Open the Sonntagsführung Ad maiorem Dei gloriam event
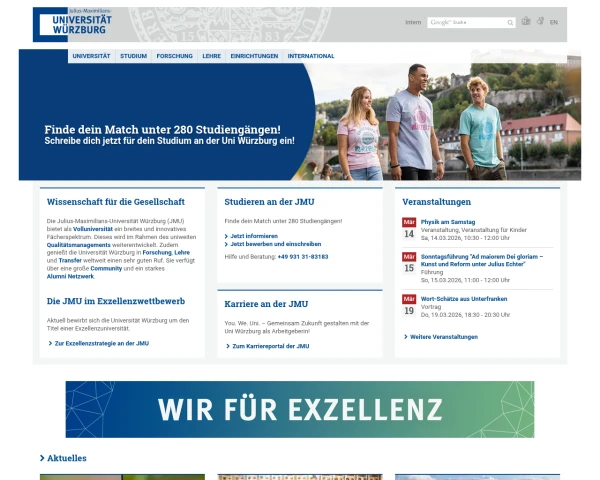600x480 pixels. (x=482, y=260)
